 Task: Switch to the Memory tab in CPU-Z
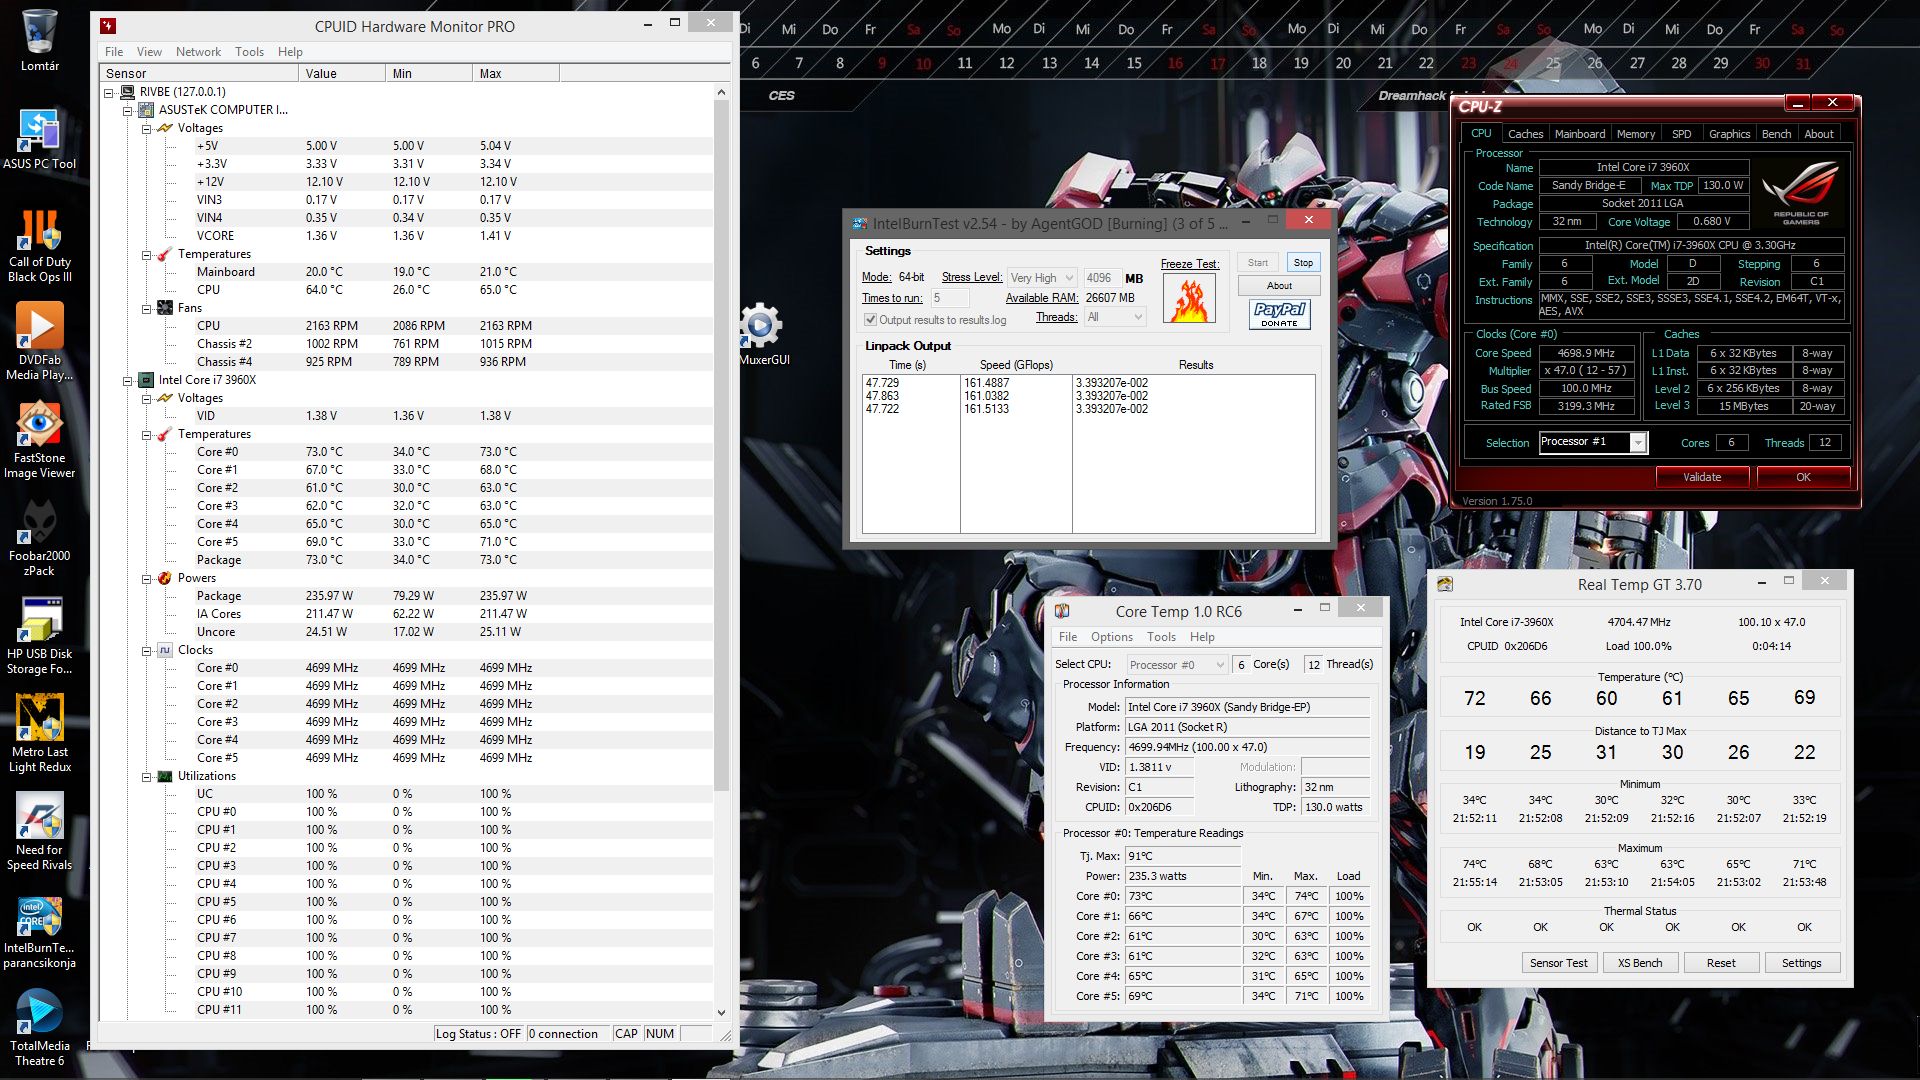coord(1635,134)
